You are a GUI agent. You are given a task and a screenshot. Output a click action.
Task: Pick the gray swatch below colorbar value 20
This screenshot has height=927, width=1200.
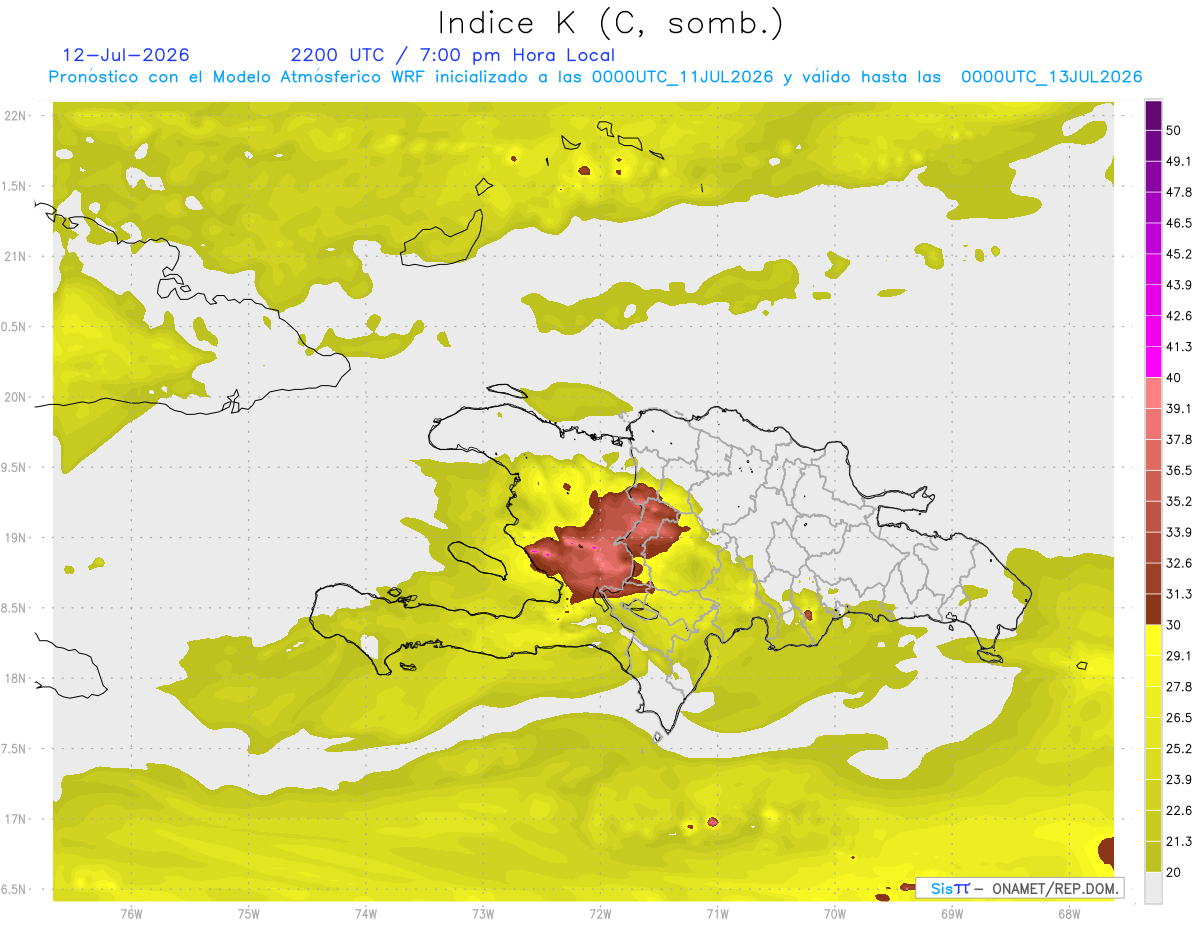[1153, 887]
